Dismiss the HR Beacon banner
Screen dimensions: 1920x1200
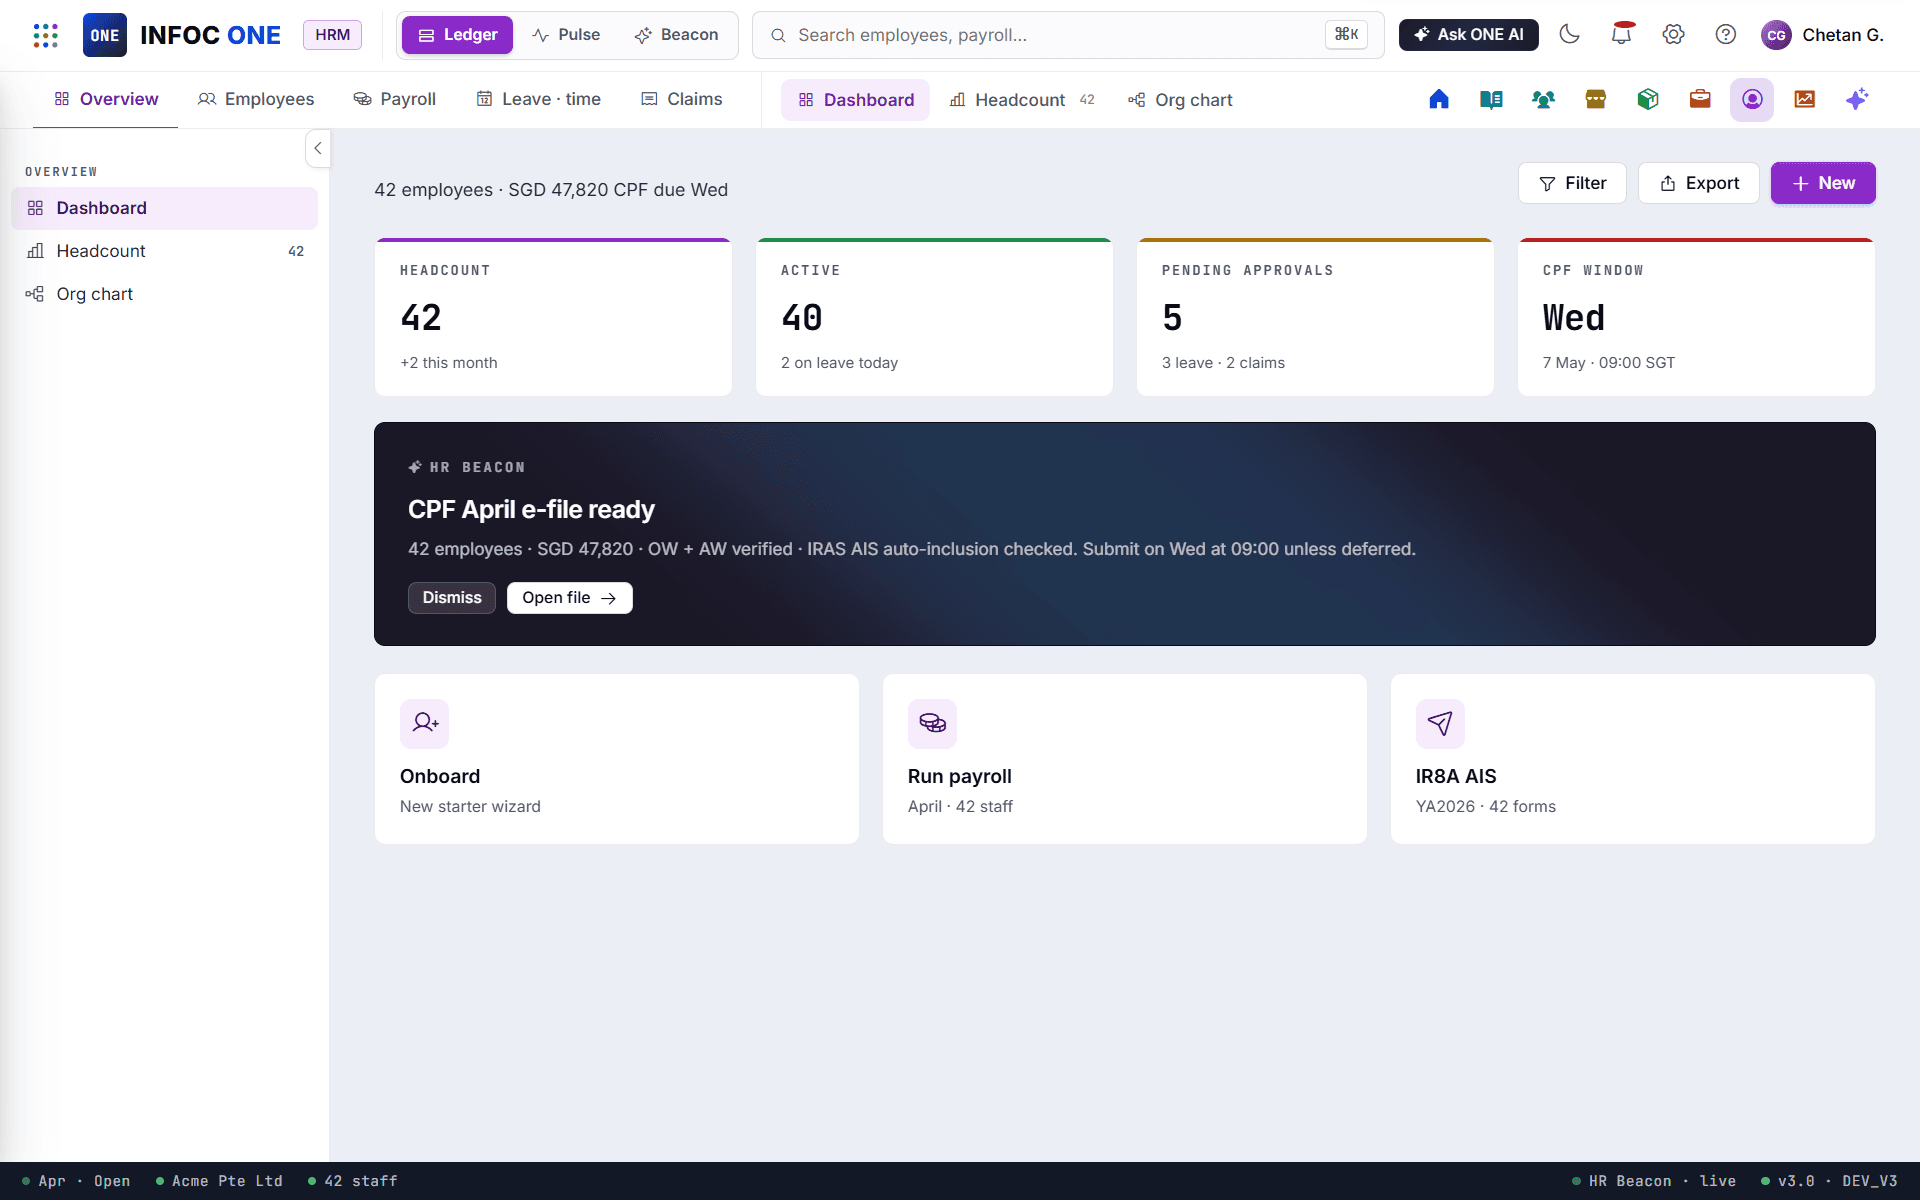point(452,598)
